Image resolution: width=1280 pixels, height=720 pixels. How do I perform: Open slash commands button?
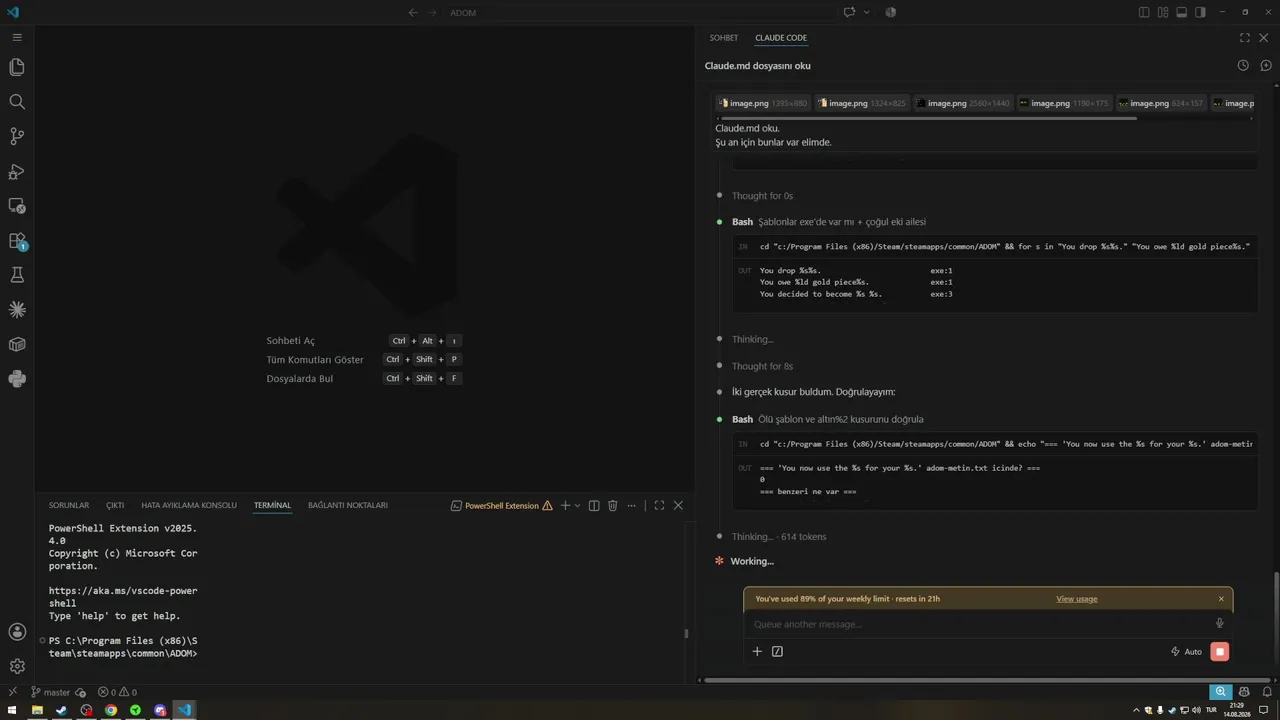point(777,651)
